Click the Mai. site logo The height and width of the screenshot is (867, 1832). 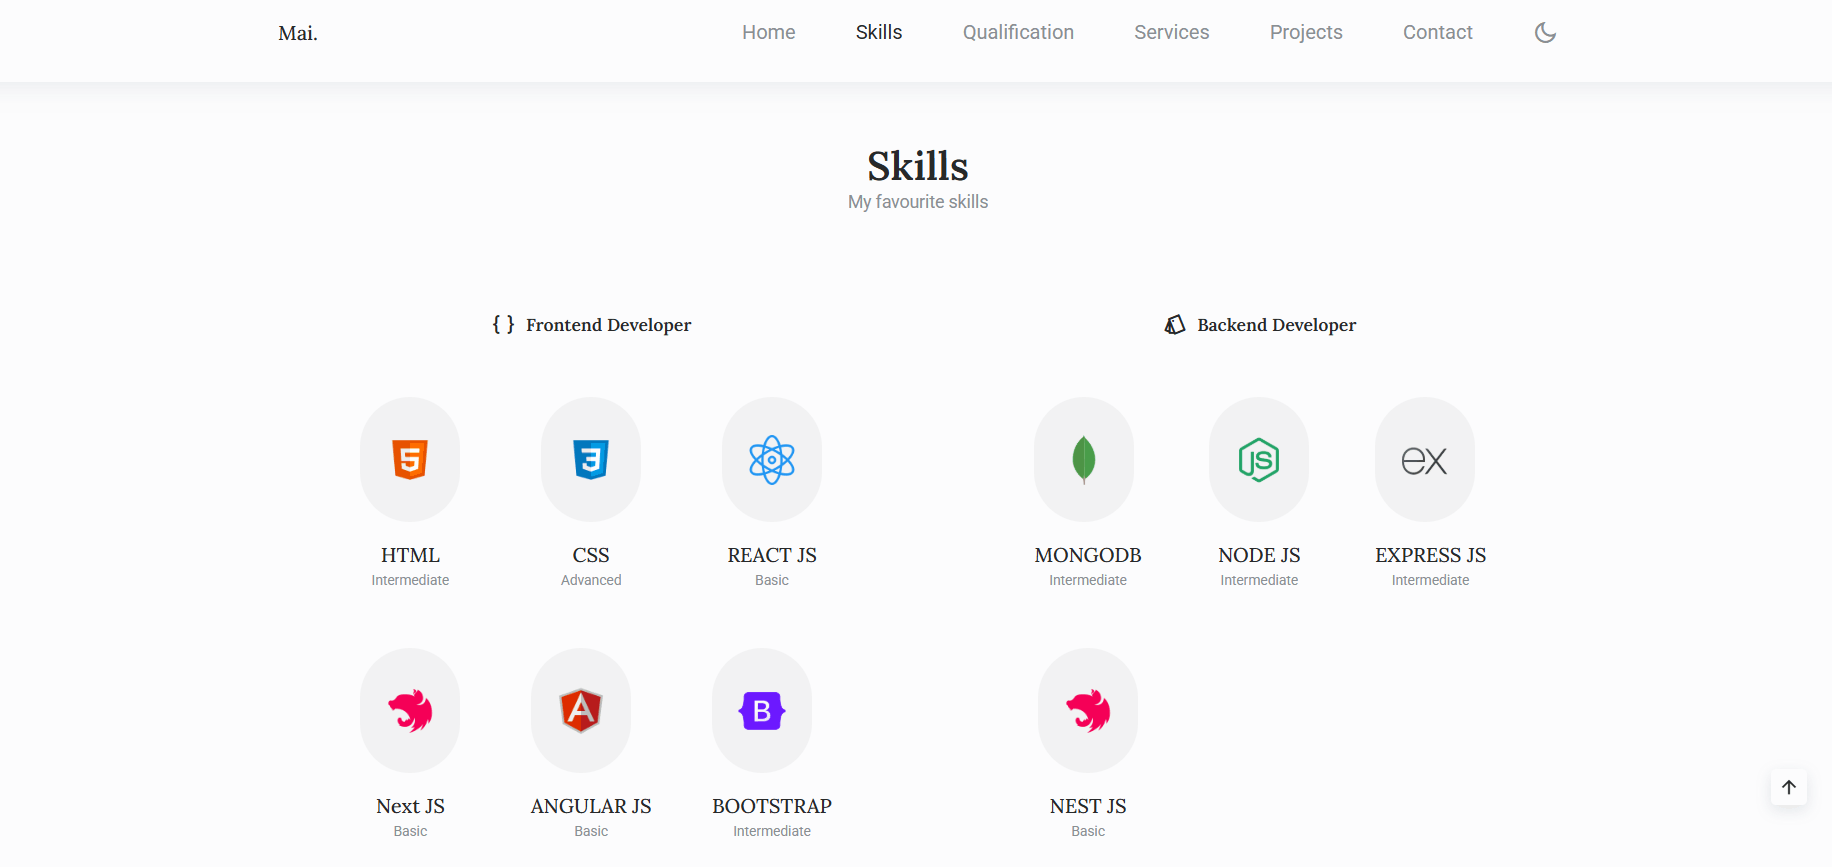(298, 34)
